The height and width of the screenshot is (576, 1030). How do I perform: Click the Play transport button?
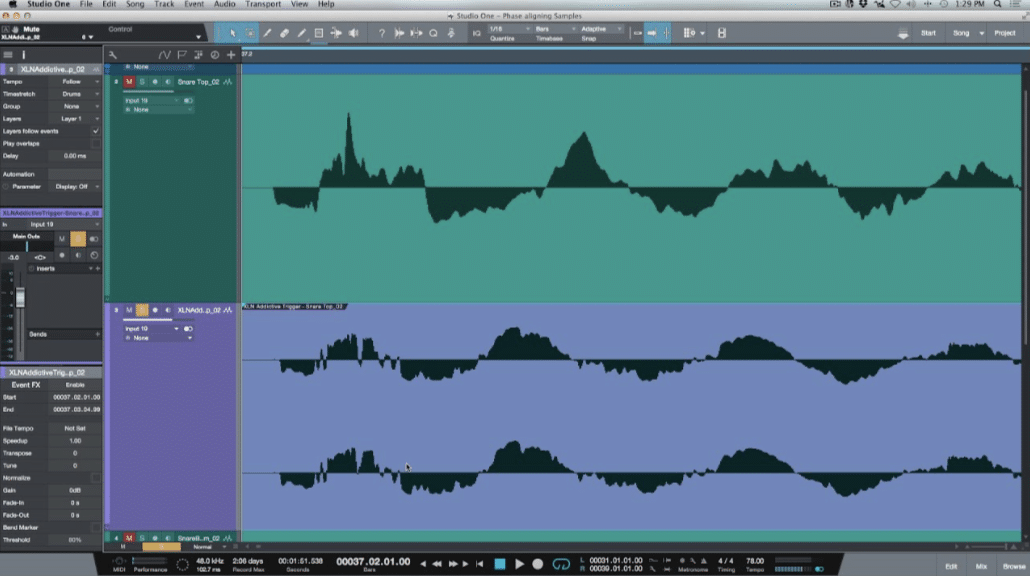(519, 564)
